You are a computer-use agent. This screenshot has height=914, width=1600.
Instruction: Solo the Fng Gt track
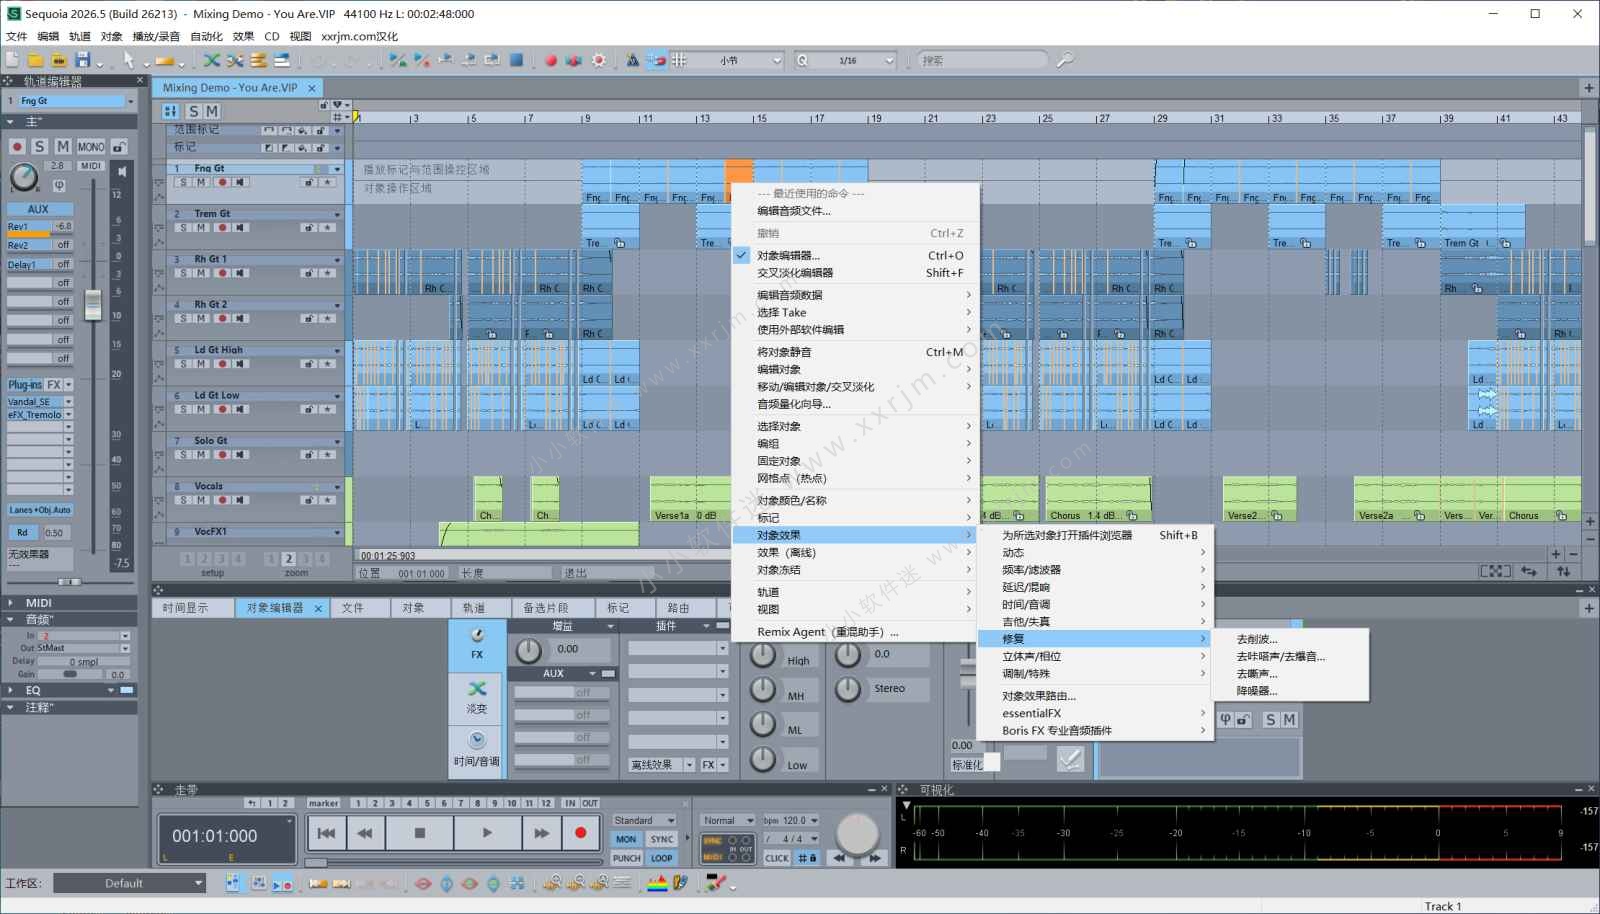[183, 183]
